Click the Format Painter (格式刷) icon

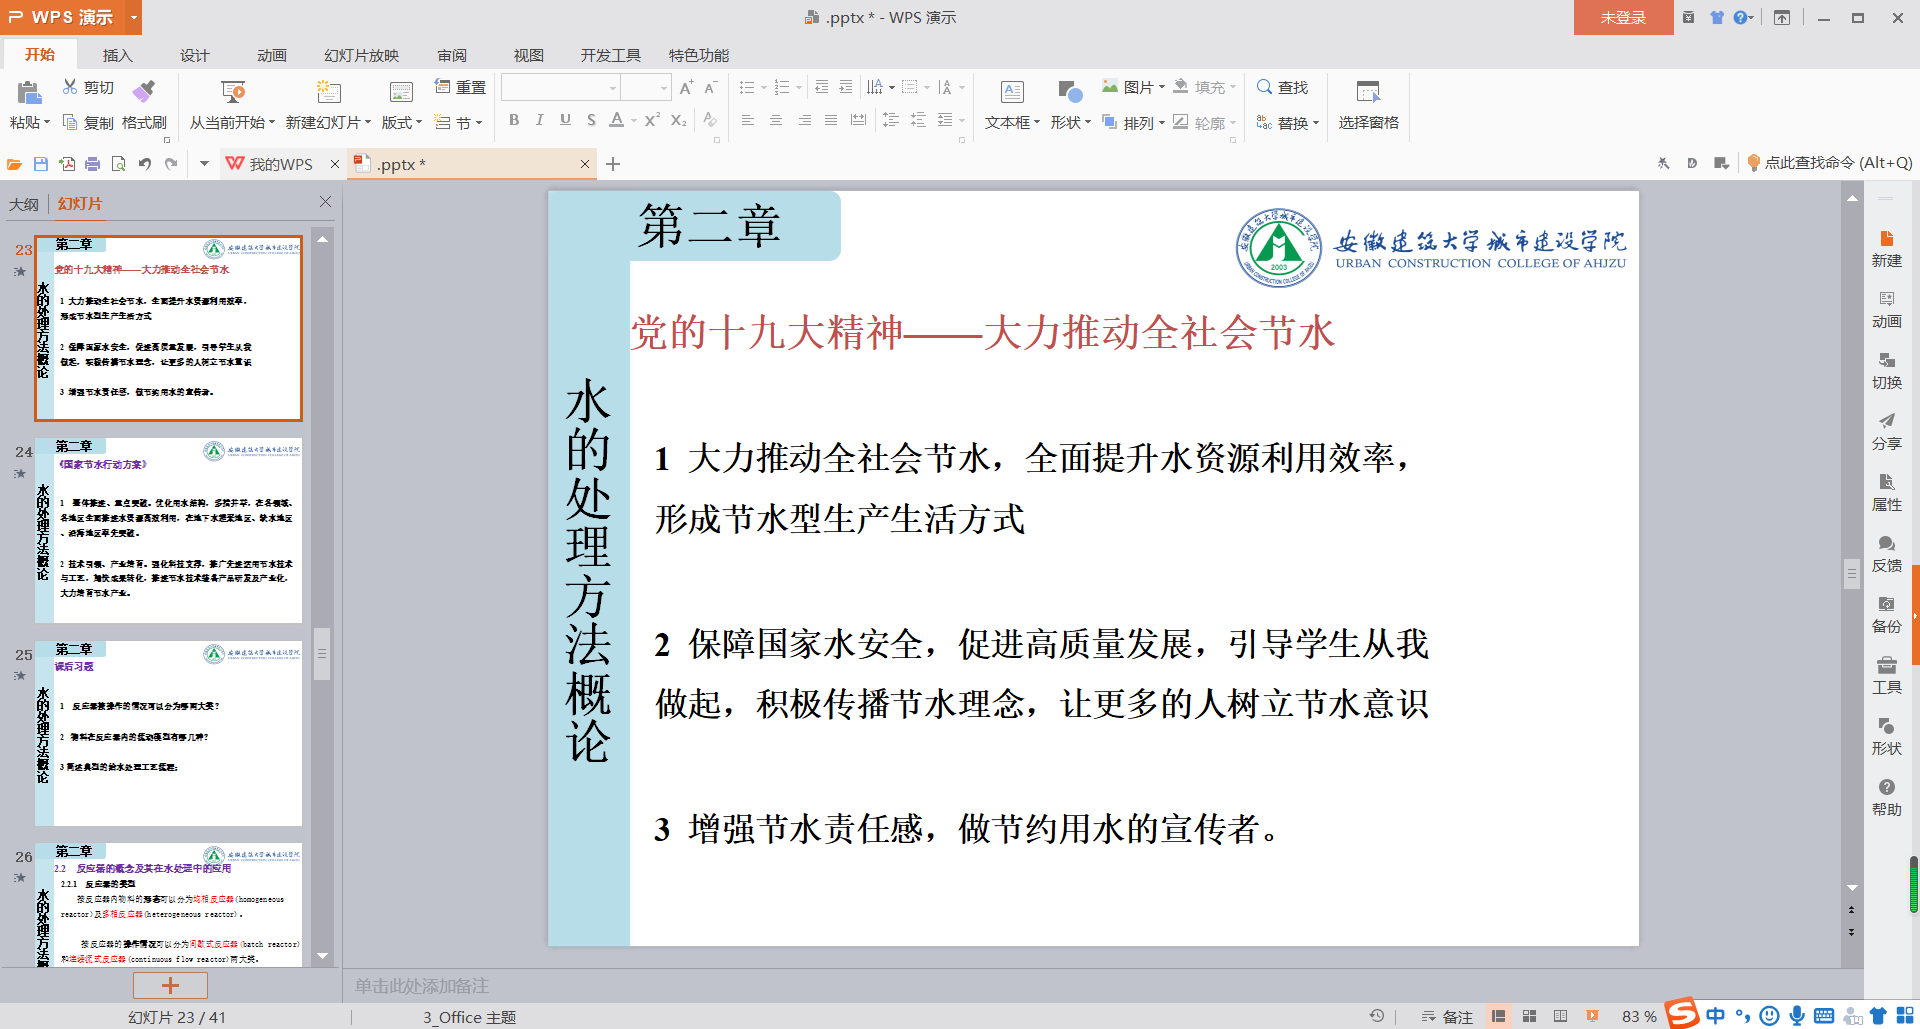(145, 92)
